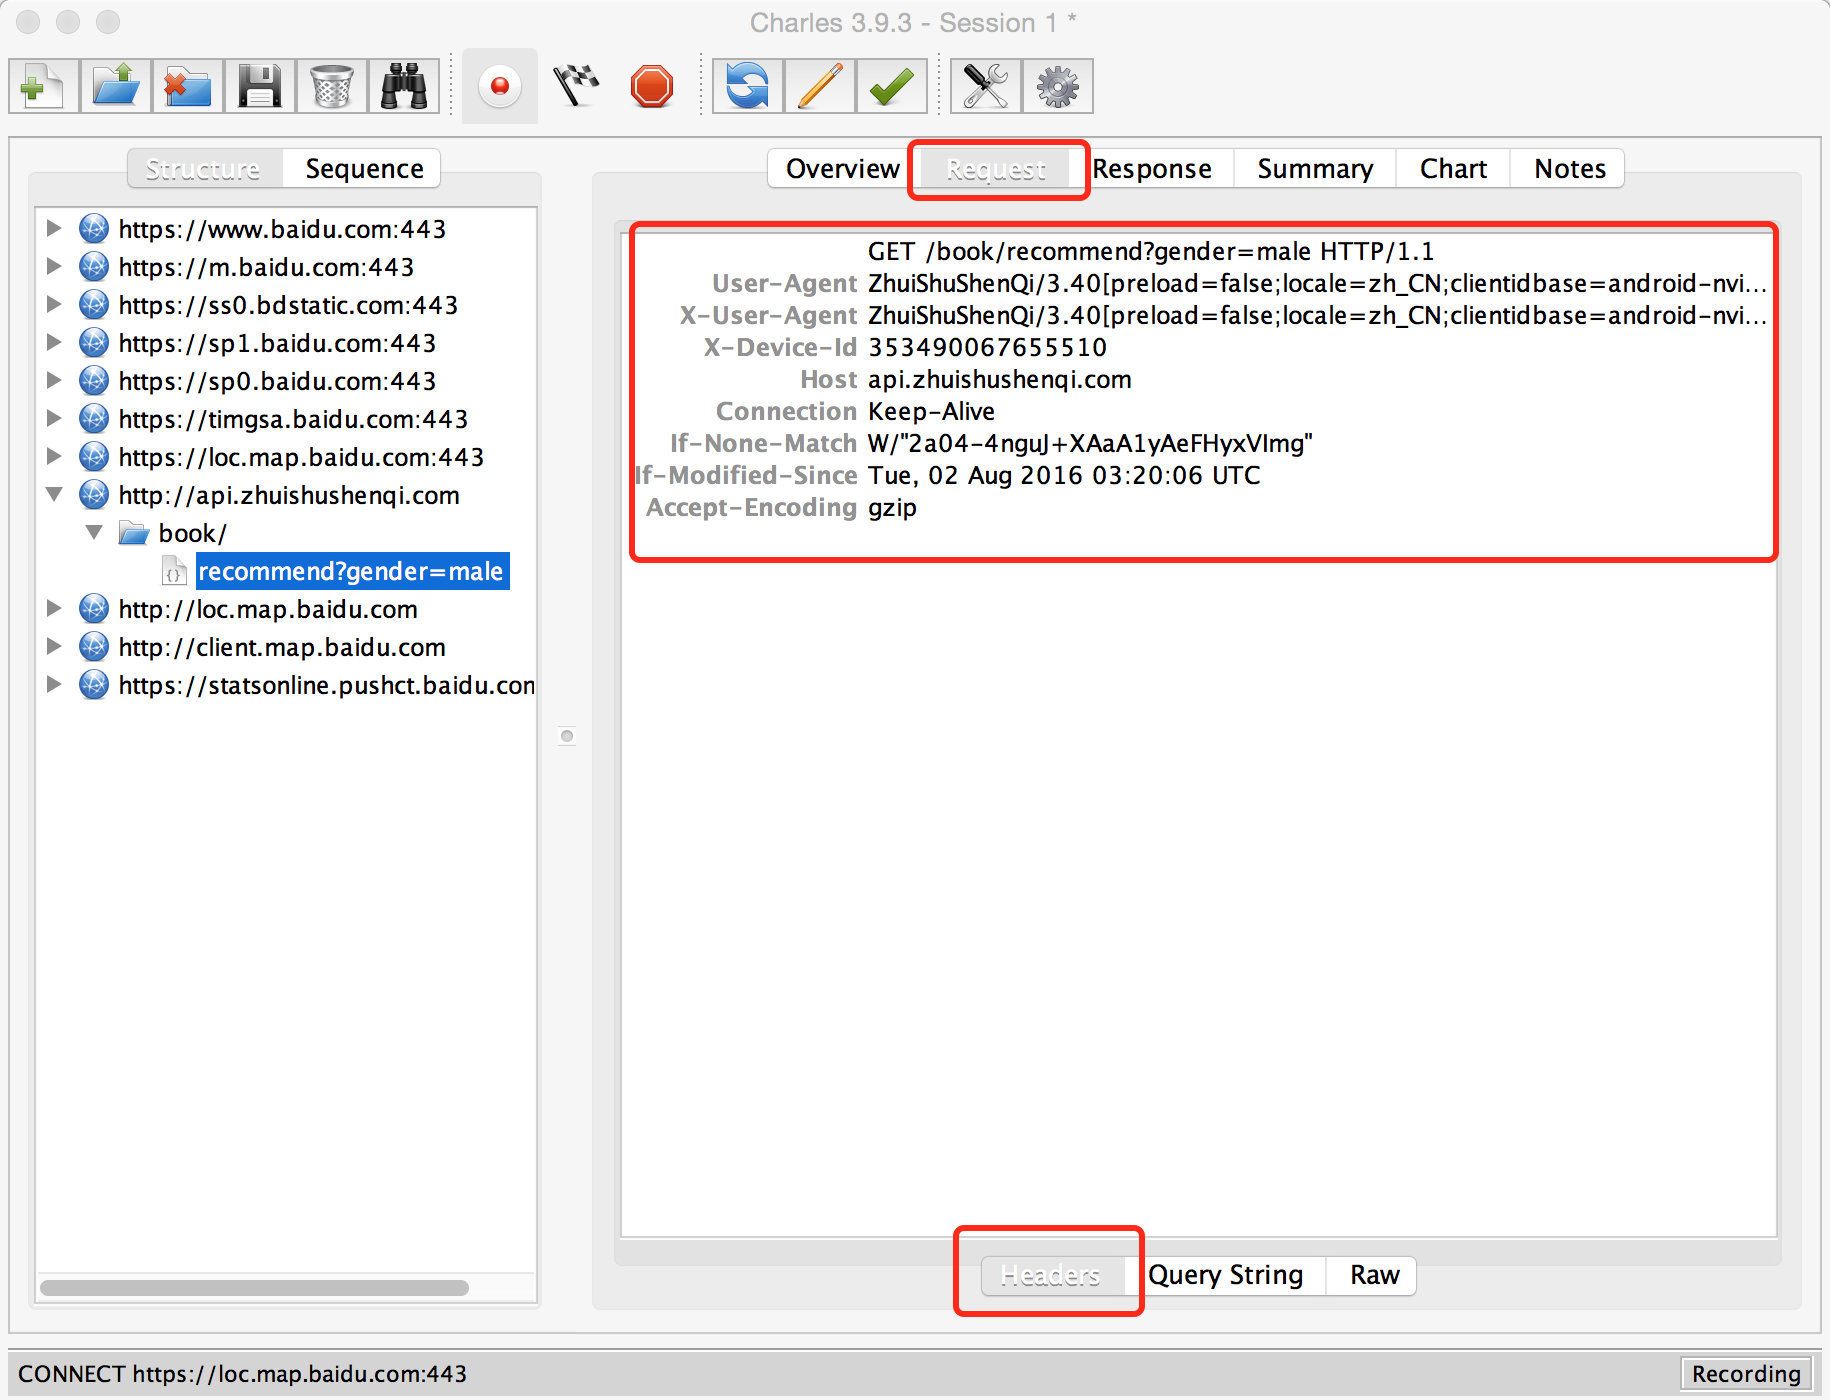Switch to the Sequence view
Viewport: 1830px width, 1400px height.
[364, 169]
